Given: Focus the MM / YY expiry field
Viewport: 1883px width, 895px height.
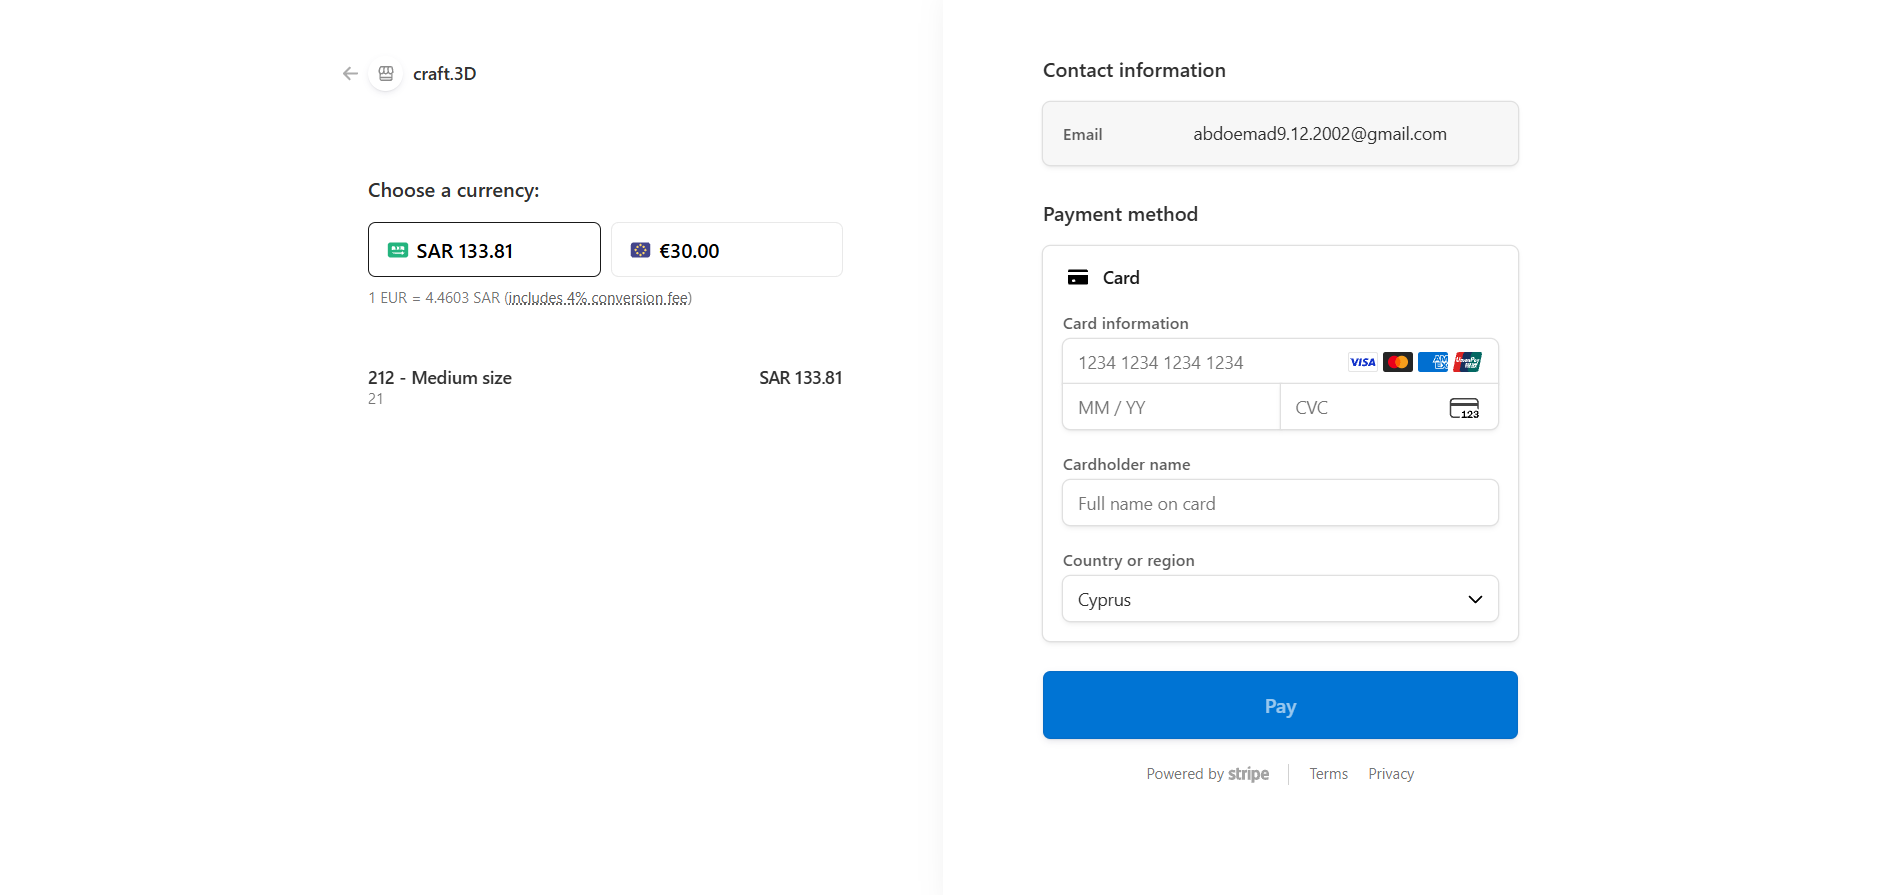Looking at the screenshot, I should 1171,407.
